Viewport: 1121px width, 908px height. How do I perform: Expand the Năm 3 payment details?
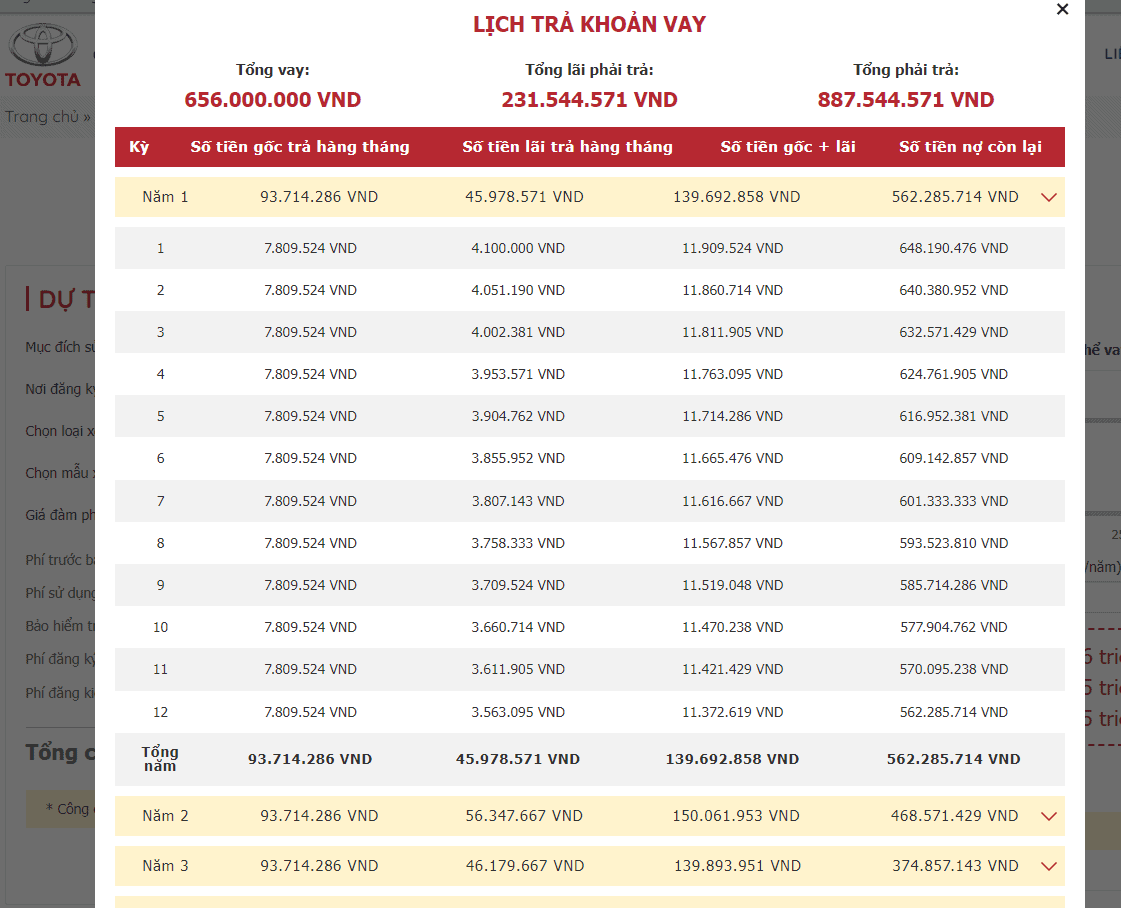tap(1048, 866)
